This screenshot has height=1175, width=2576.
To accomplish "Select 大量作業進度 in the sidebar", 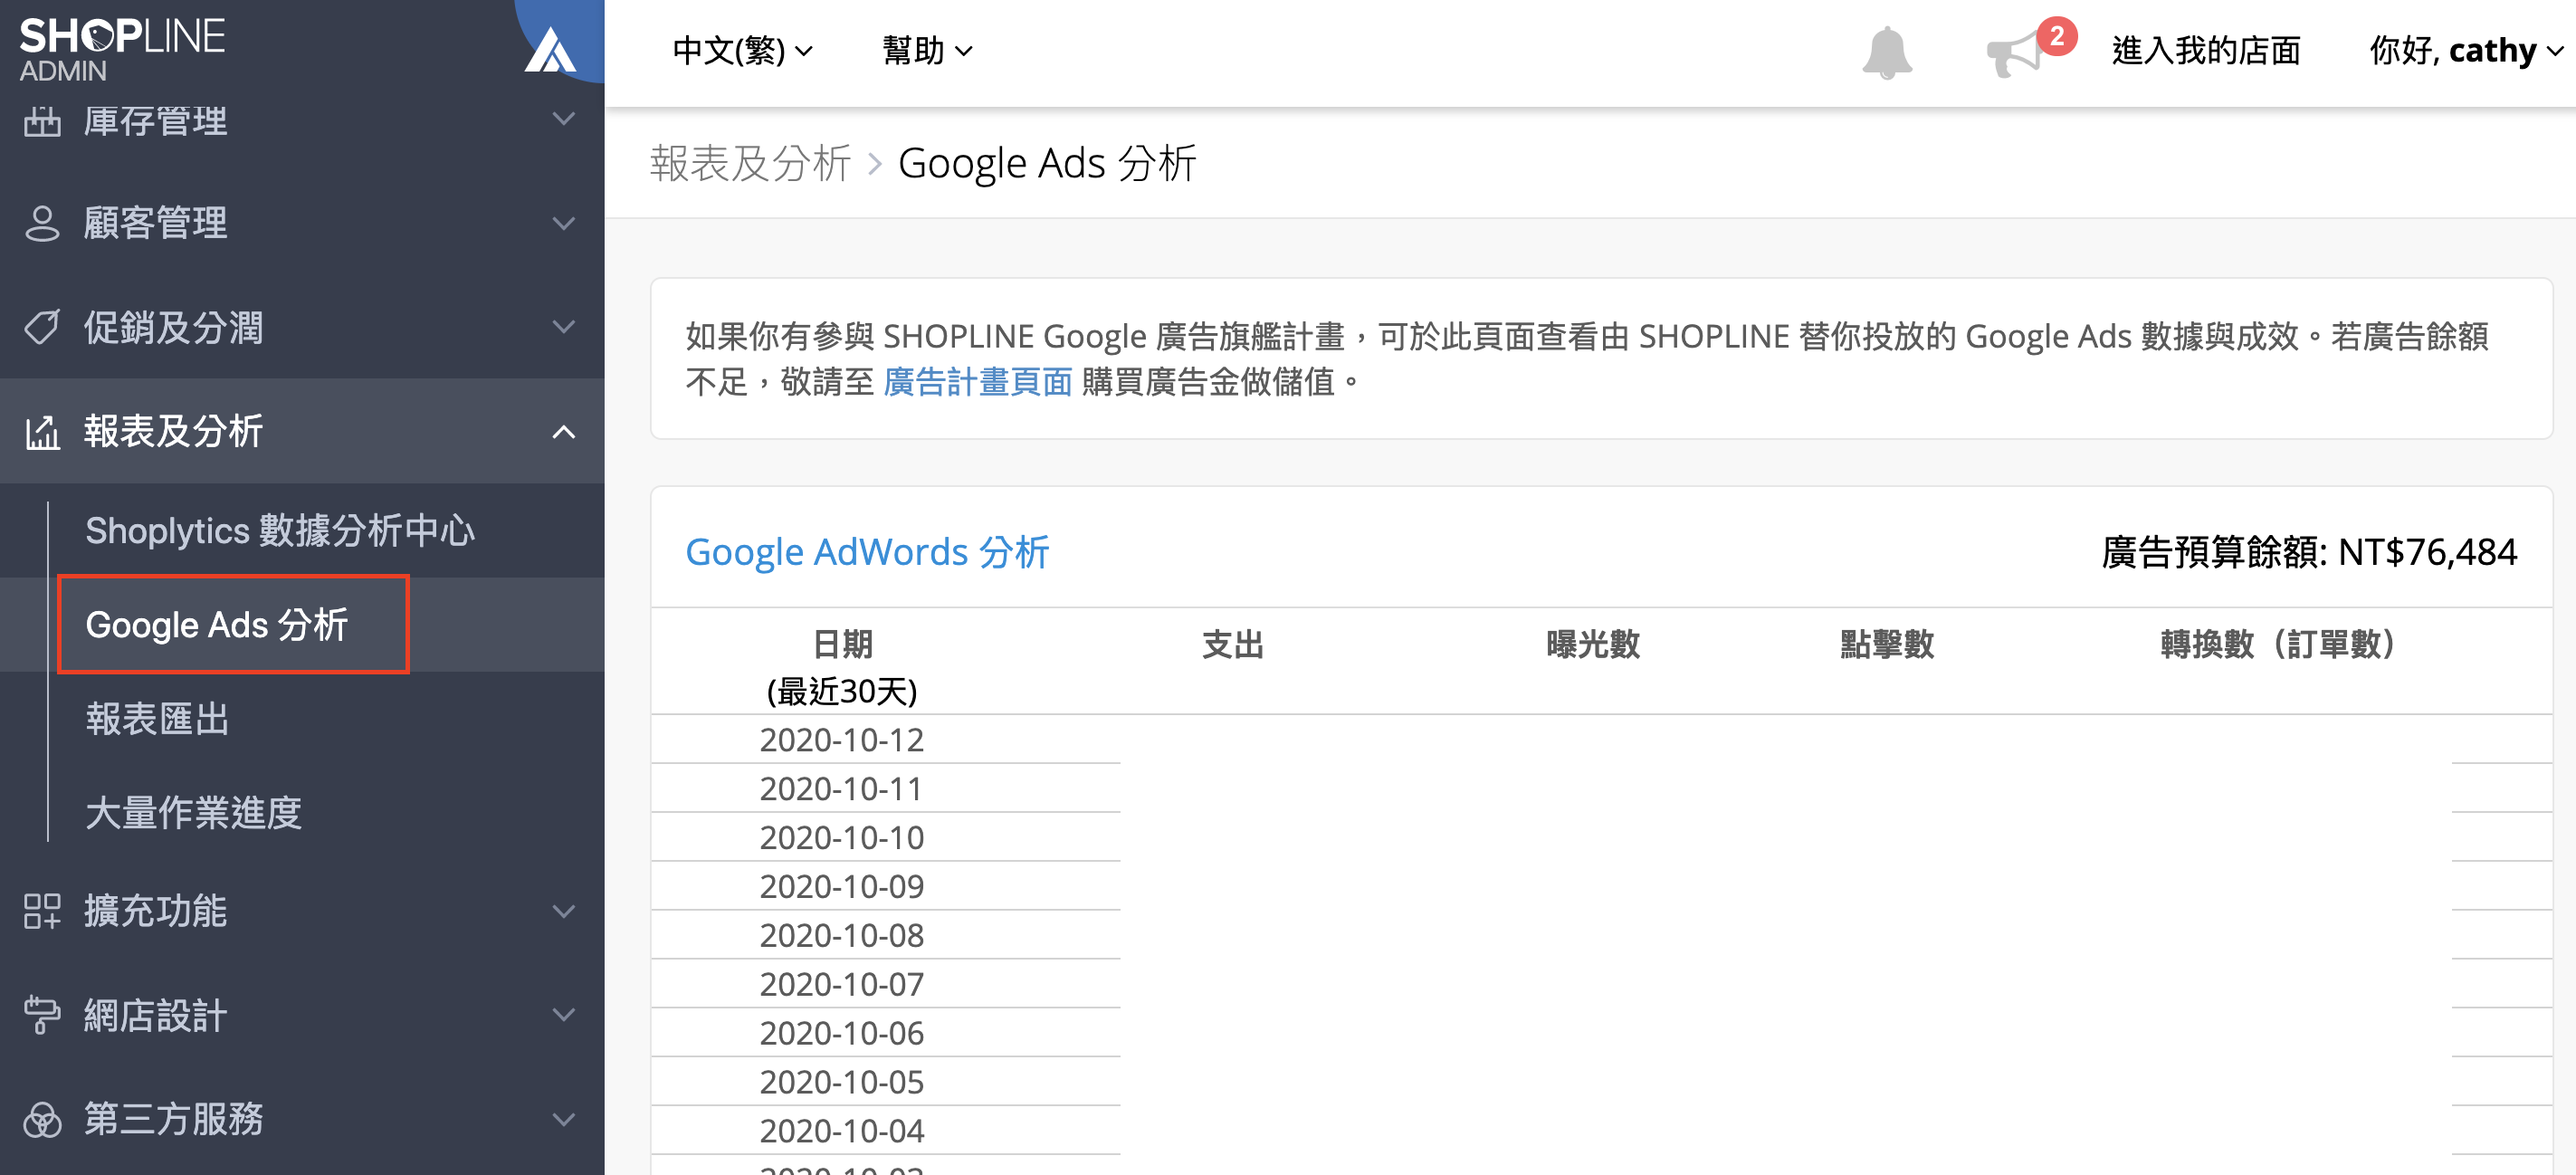I will 193,813.
